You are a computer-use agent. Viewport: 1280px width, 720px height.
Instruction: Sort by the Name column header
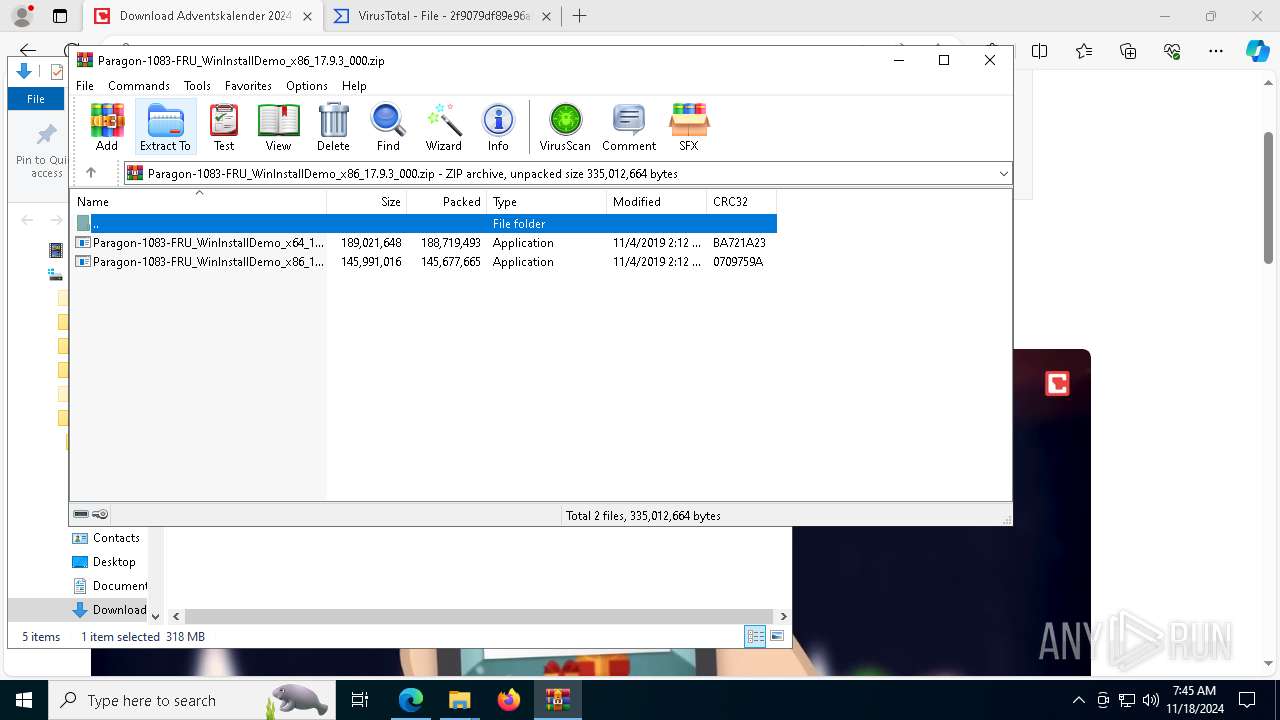pos(198,201)
